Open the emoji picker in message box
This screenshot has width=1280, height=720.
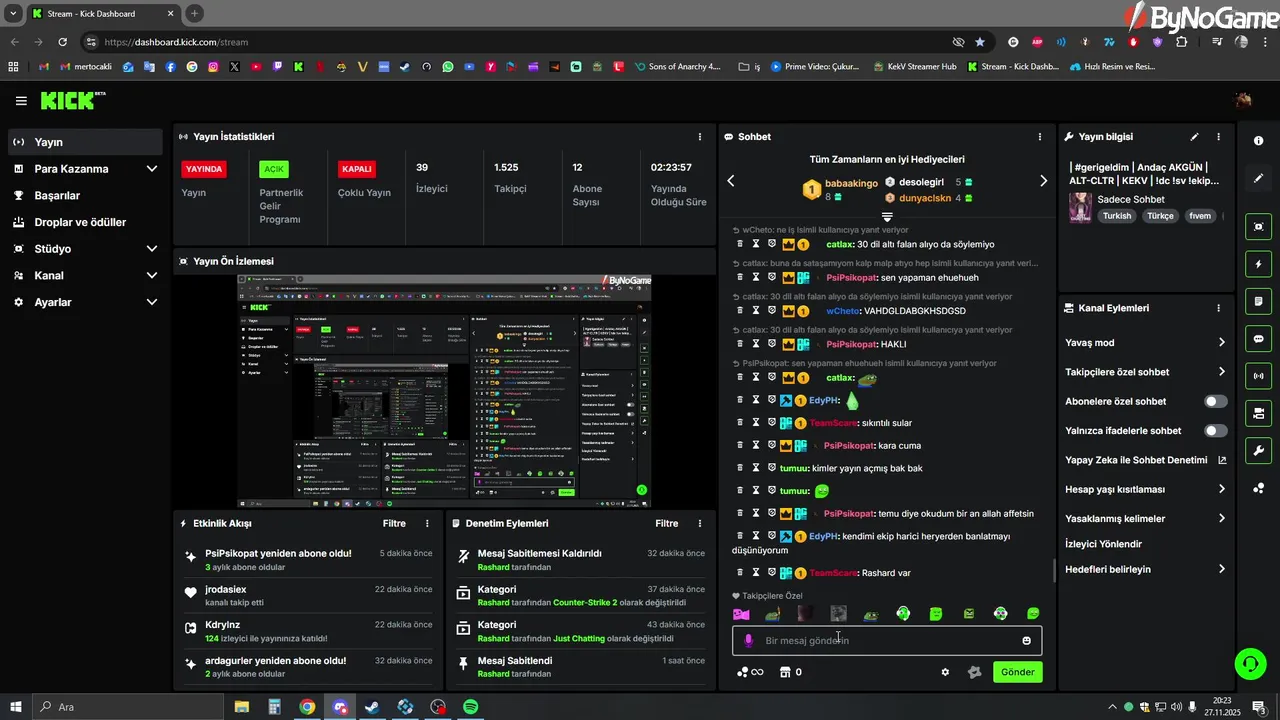(x=1026, y=641)
